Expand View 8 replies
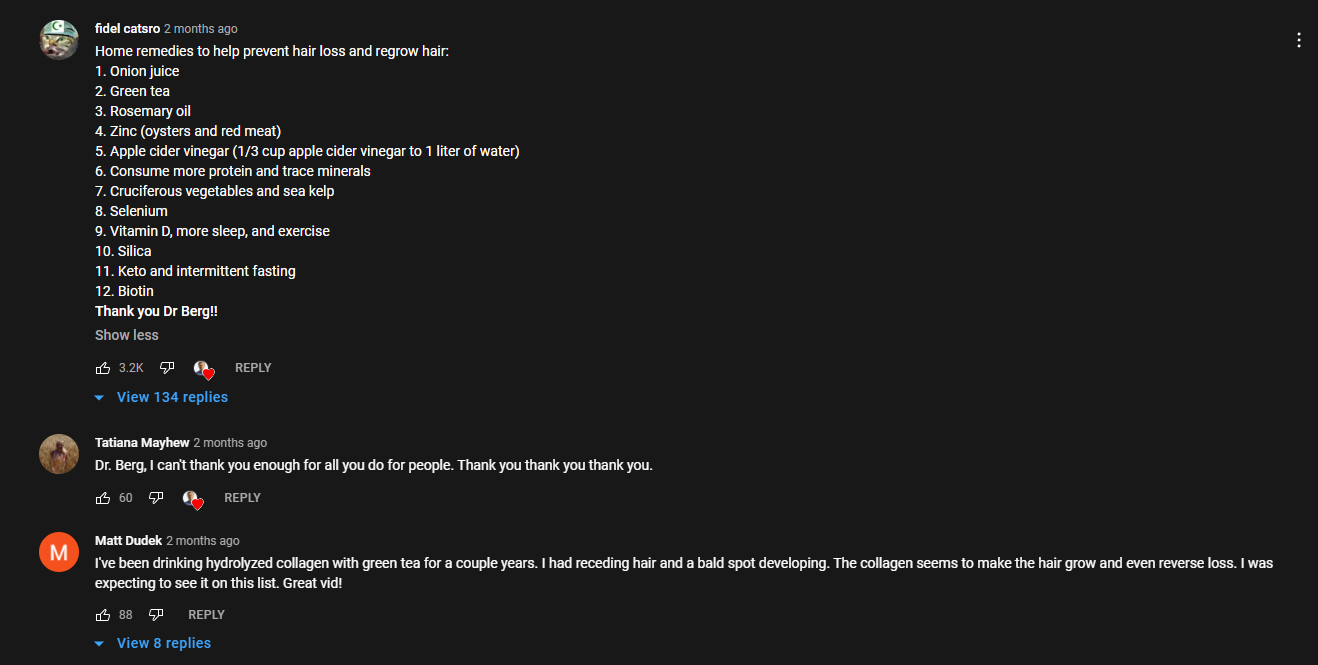Viewport: 1318px width, 665px height. click(x=153, y=643)
